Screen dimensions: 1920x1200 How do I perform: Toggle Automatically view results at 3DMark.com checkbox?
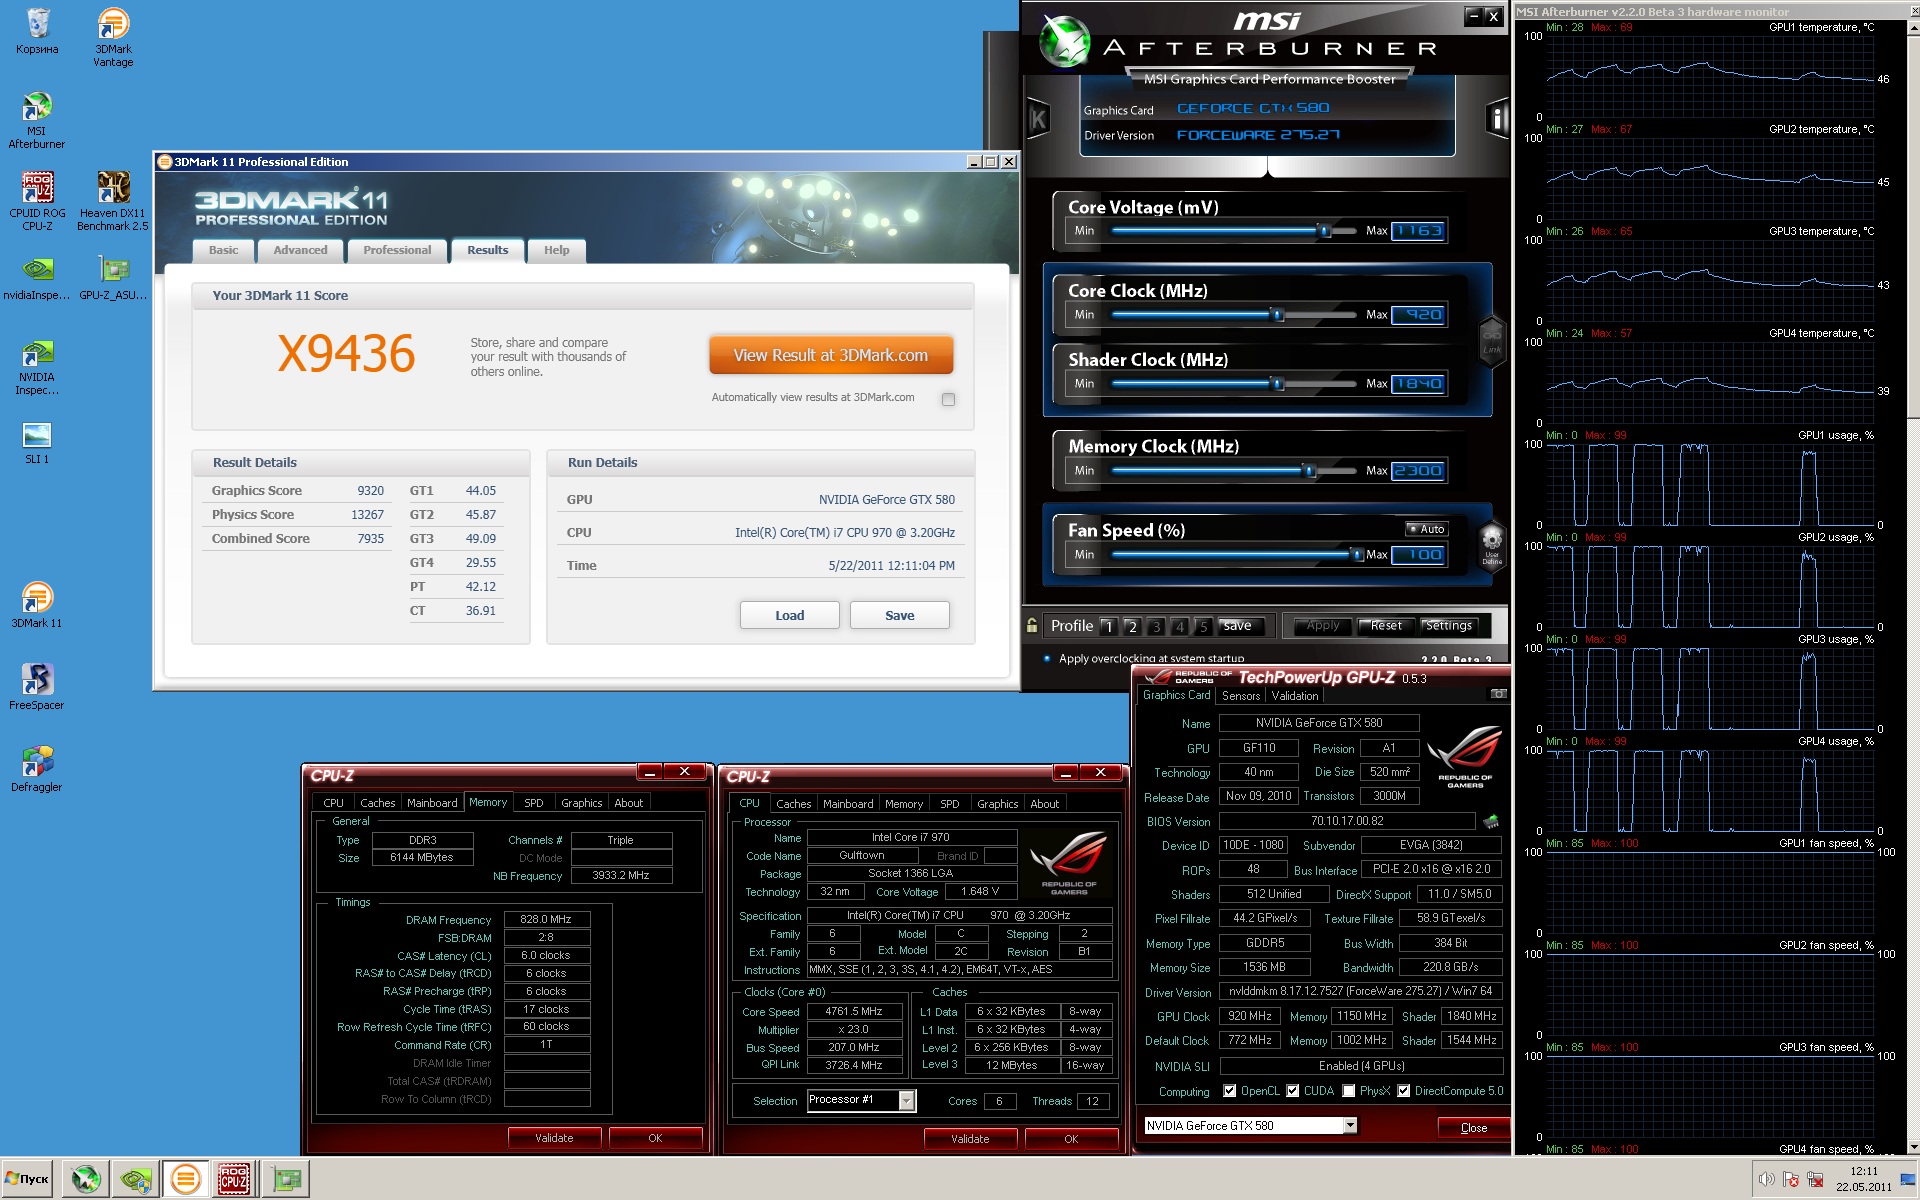coord(948,399)
